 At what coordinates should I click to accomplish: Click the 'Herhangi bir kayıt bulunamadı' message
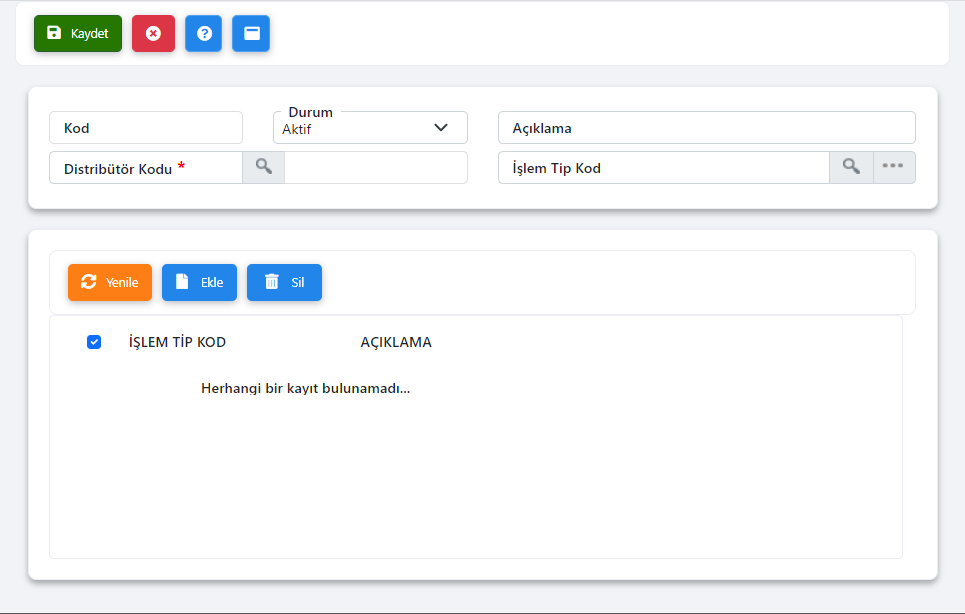[x=306, y=388]
